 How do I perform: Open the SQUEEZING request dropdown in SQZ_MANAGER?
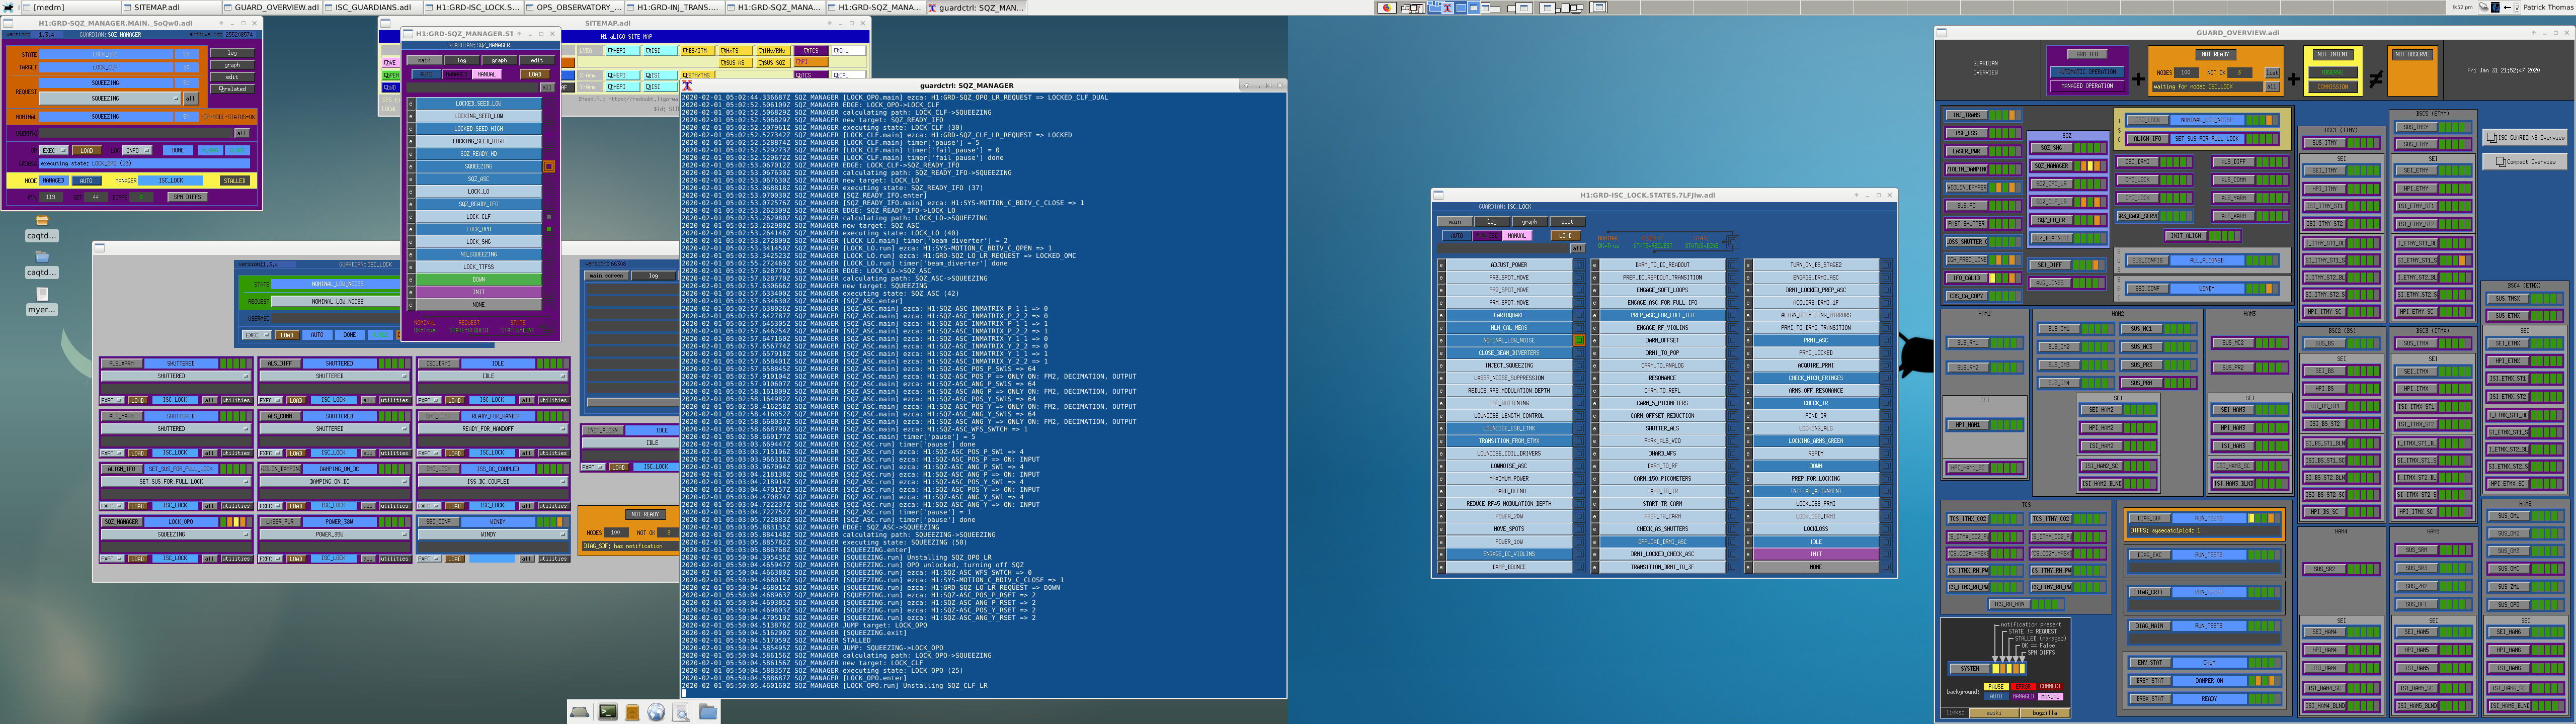tap(110, 99)
